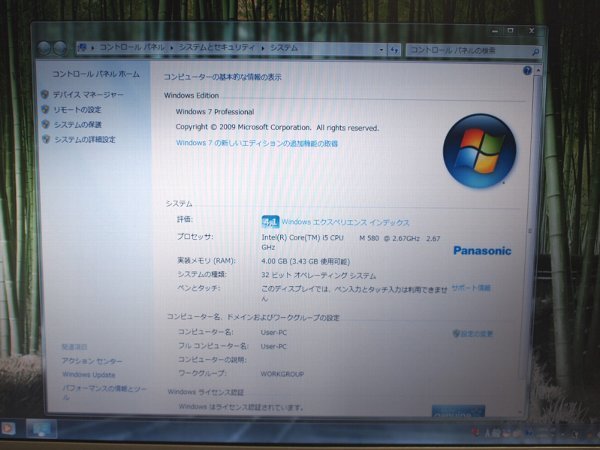
Task: Open リモートの設定 link
Action: (77, 110)
